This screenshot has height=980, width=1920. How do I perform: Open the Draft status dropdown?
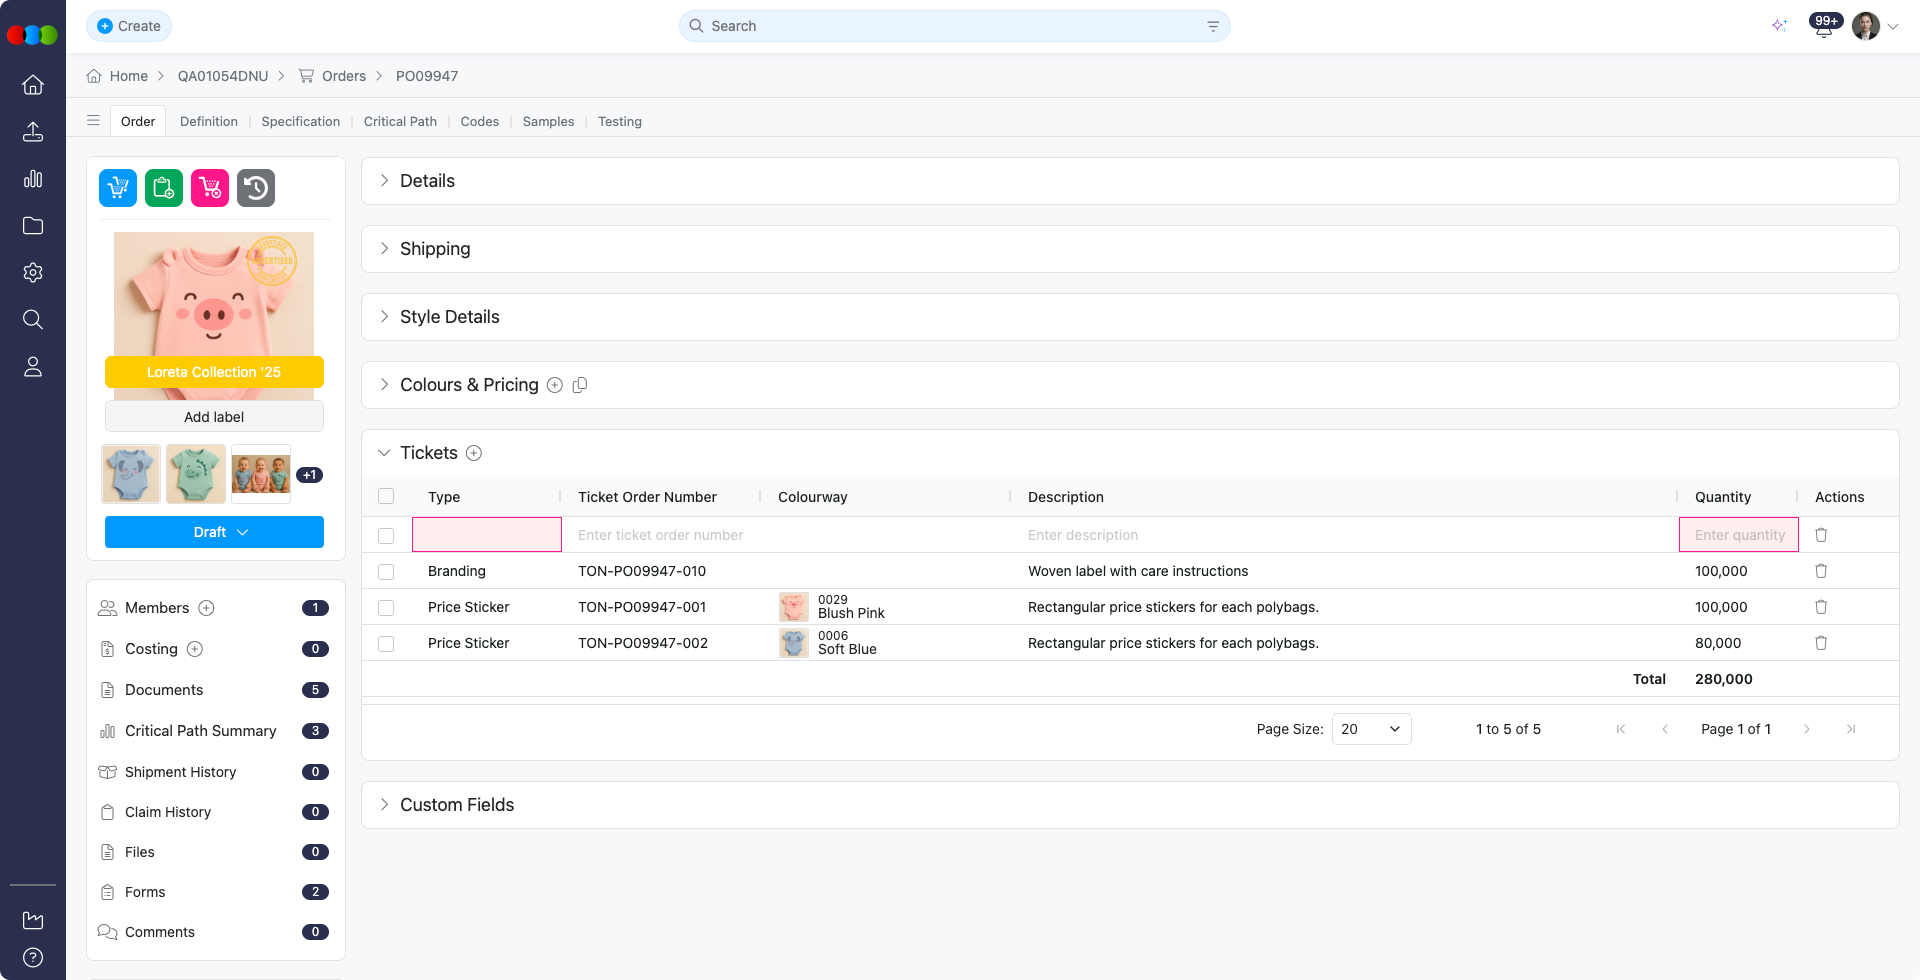coord(214,532)
